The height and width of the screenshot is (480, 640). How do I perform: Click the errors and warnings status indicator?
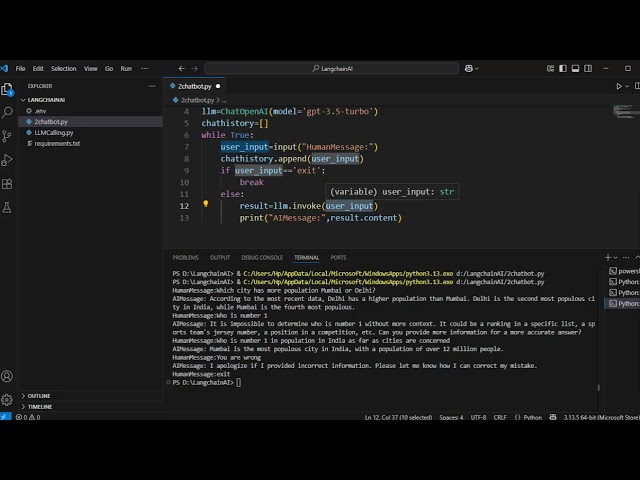28,417
